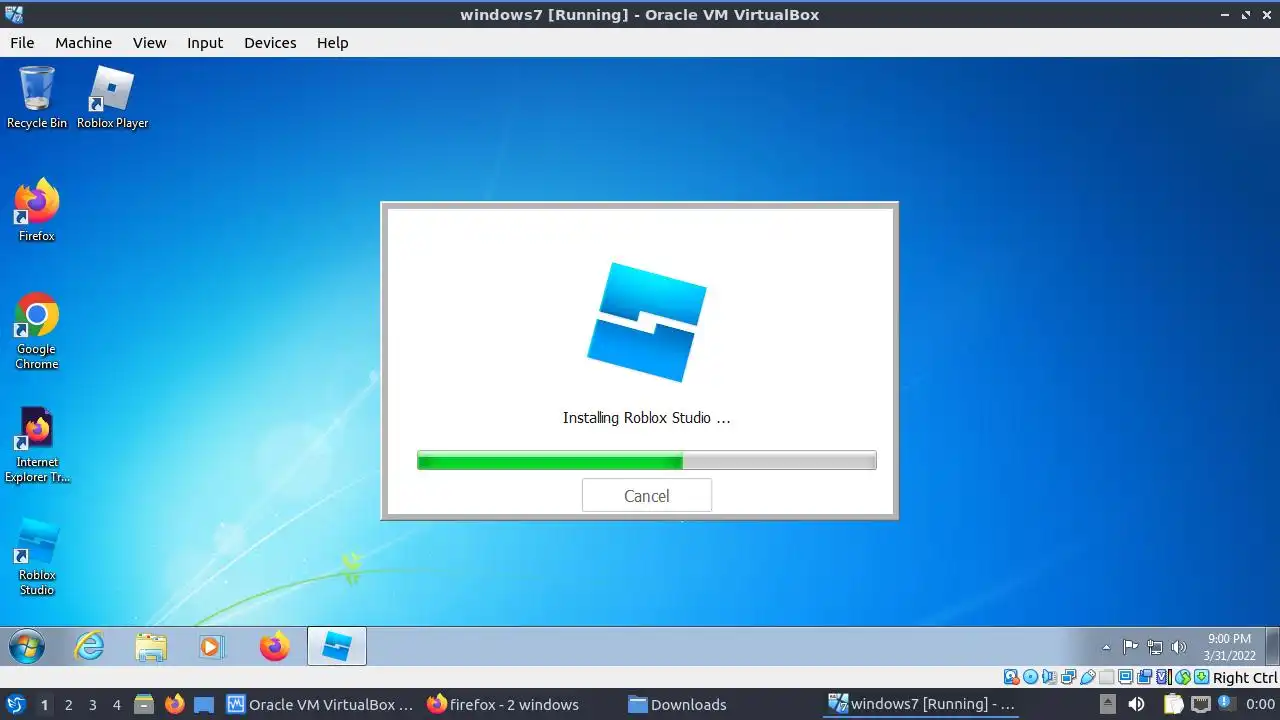Cancel the Roblox Studio installation
The height and width of the screenshot is (720, 1280).
646,495
